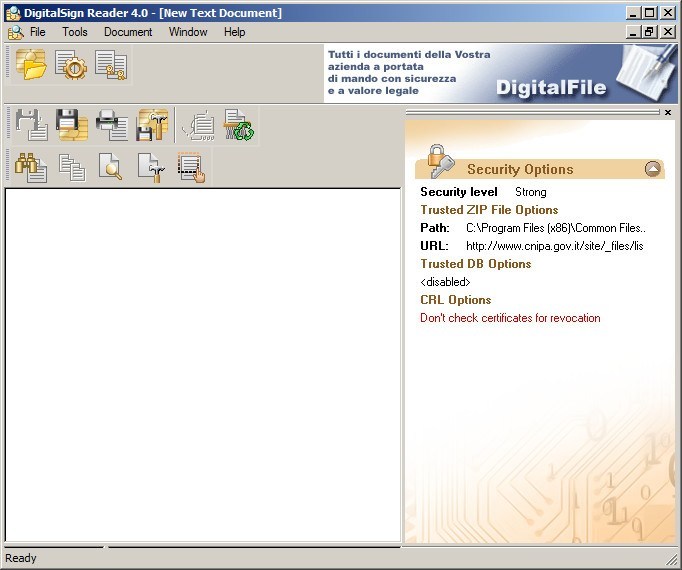The image size is (682, 570).
Task: Click the printer with document icon
Action: tap(112, 125)
